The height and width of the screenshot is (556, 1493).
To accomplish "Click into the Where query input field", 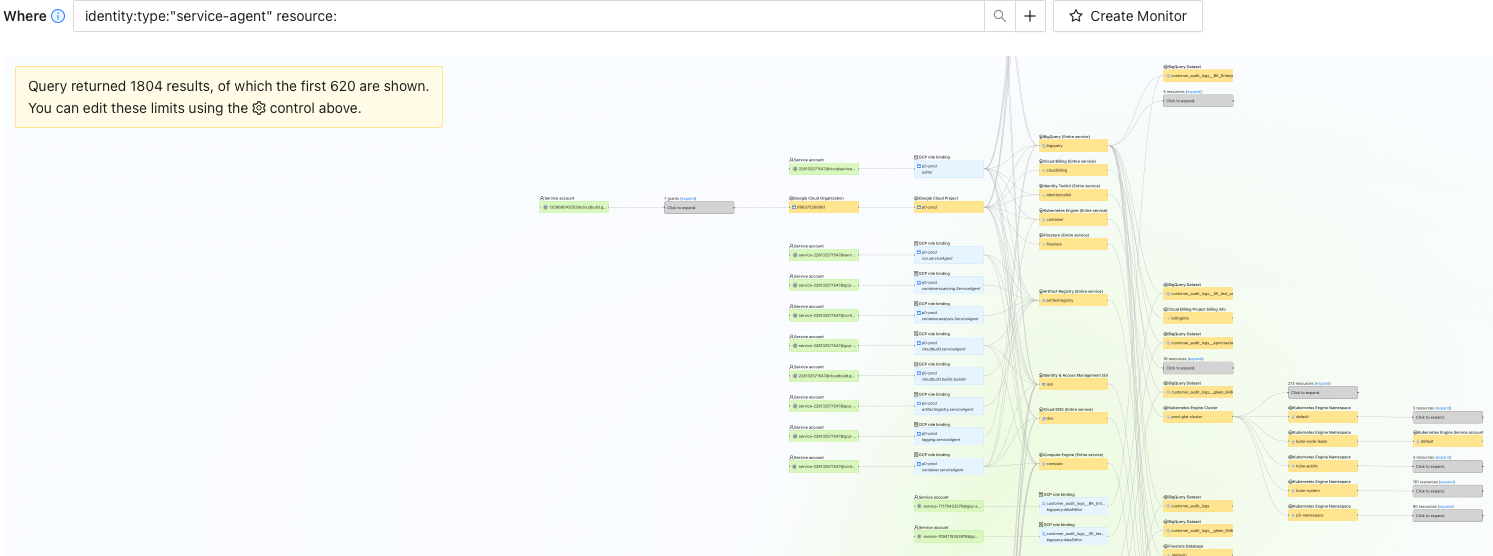I will [x=529, y=16].
